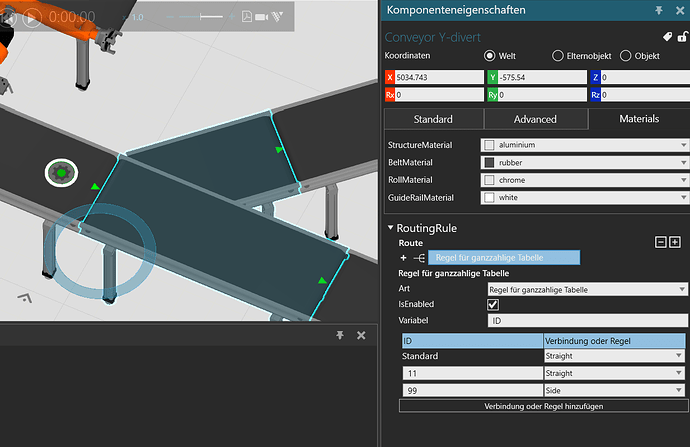The width and height of the screenshot is (690, 447).
Task: Click the ID column header
Action: click(472, 341)
